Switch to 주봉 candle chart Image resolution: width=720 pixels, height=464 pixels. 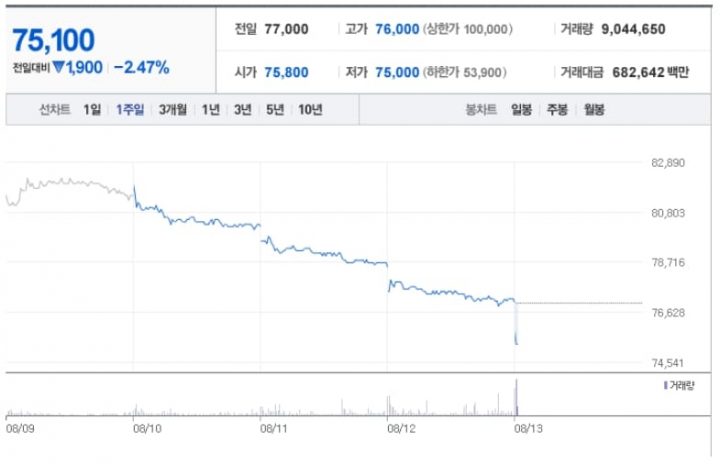(x=557, y=110)
